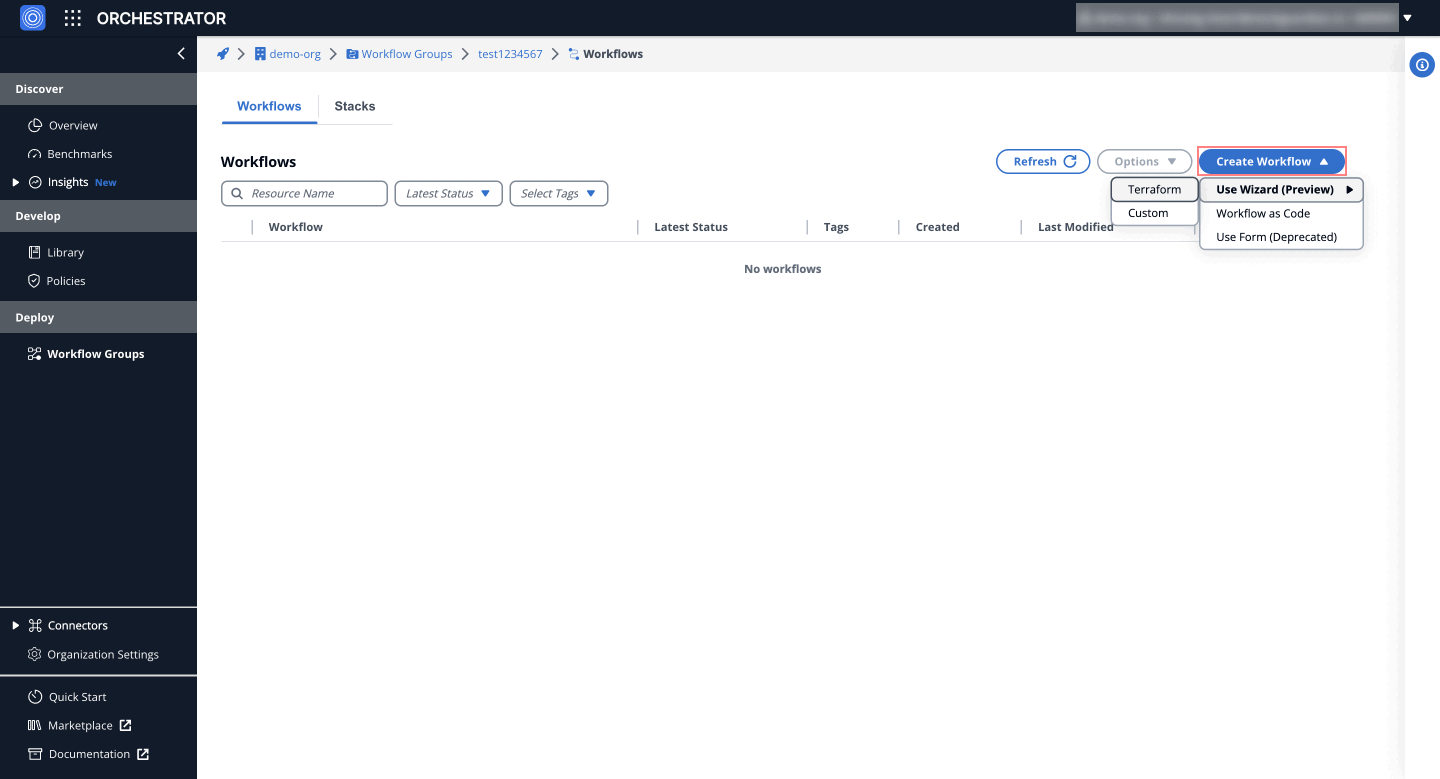The width and height of the screenshot is (1440, 779).
Task: Click the rocket icon in breadcrumb
Action: click(x=223, y=54)
